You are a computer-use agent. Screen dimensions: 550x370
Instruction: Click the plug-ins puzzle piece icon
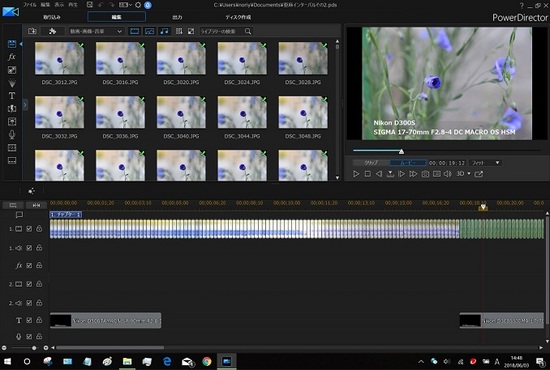[53, 31]
